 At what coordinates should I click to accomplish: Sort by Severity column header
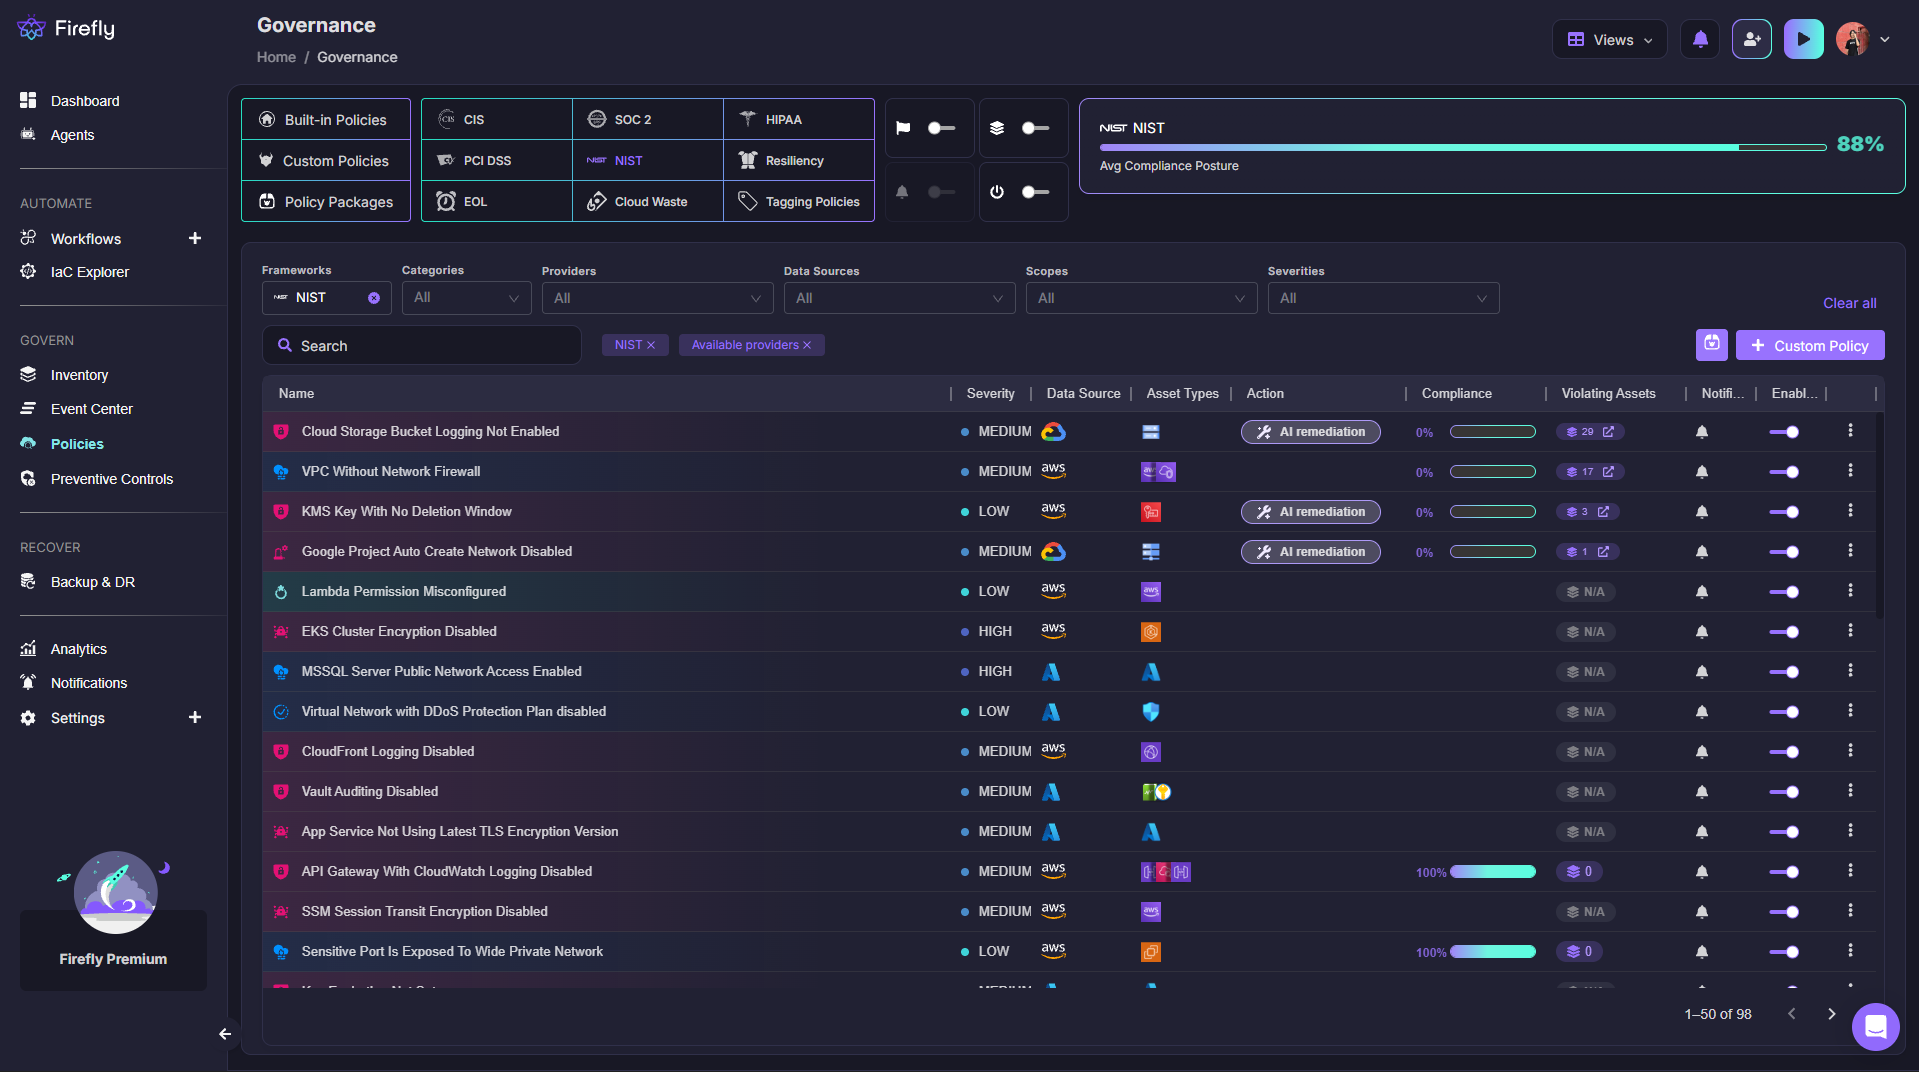point(990,393)
